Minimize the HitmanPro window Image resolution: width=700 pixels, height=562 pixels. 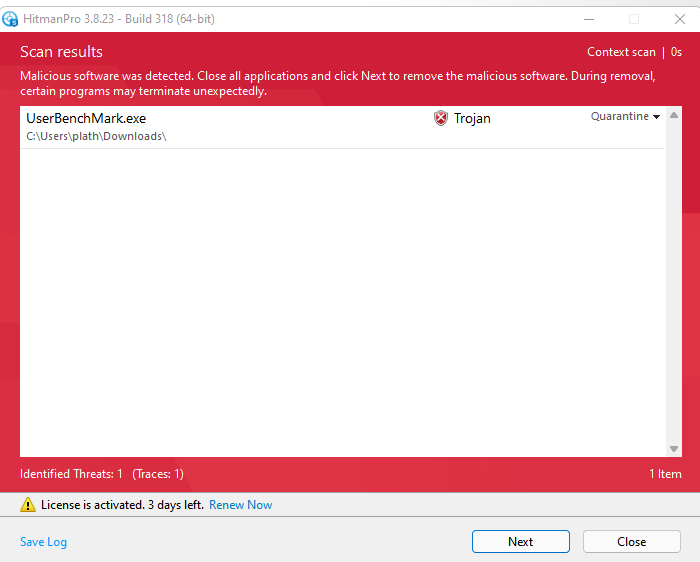(589, 19)
